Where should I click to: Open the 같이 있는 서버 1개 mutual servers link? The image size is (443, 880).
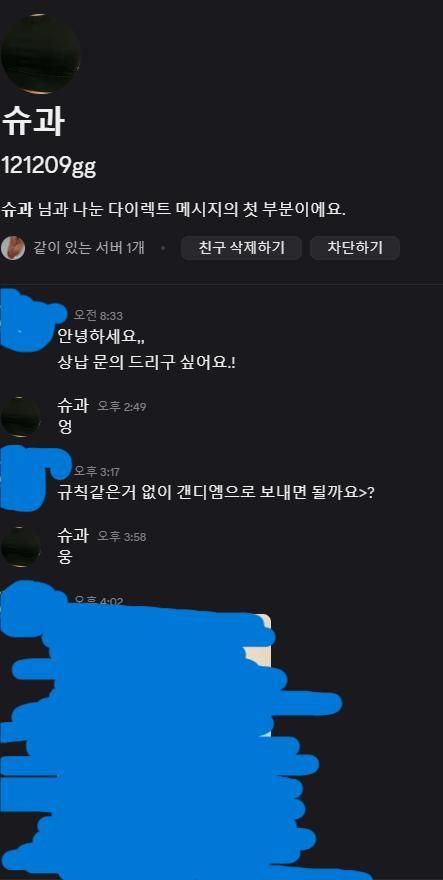[x=89, y=248]
